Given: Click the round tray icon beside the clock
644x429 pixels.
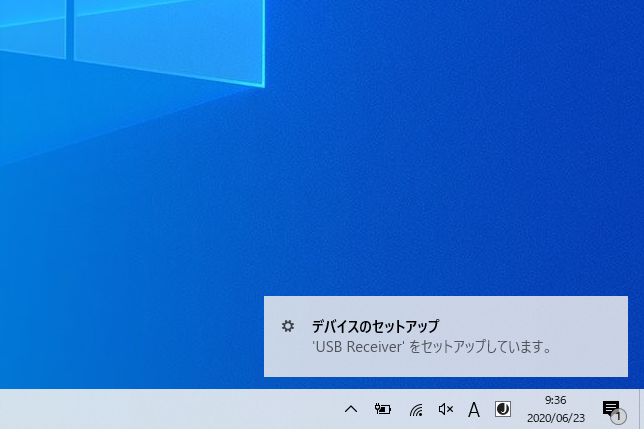Looking at the screenshot, I should [x=503, y=409].
